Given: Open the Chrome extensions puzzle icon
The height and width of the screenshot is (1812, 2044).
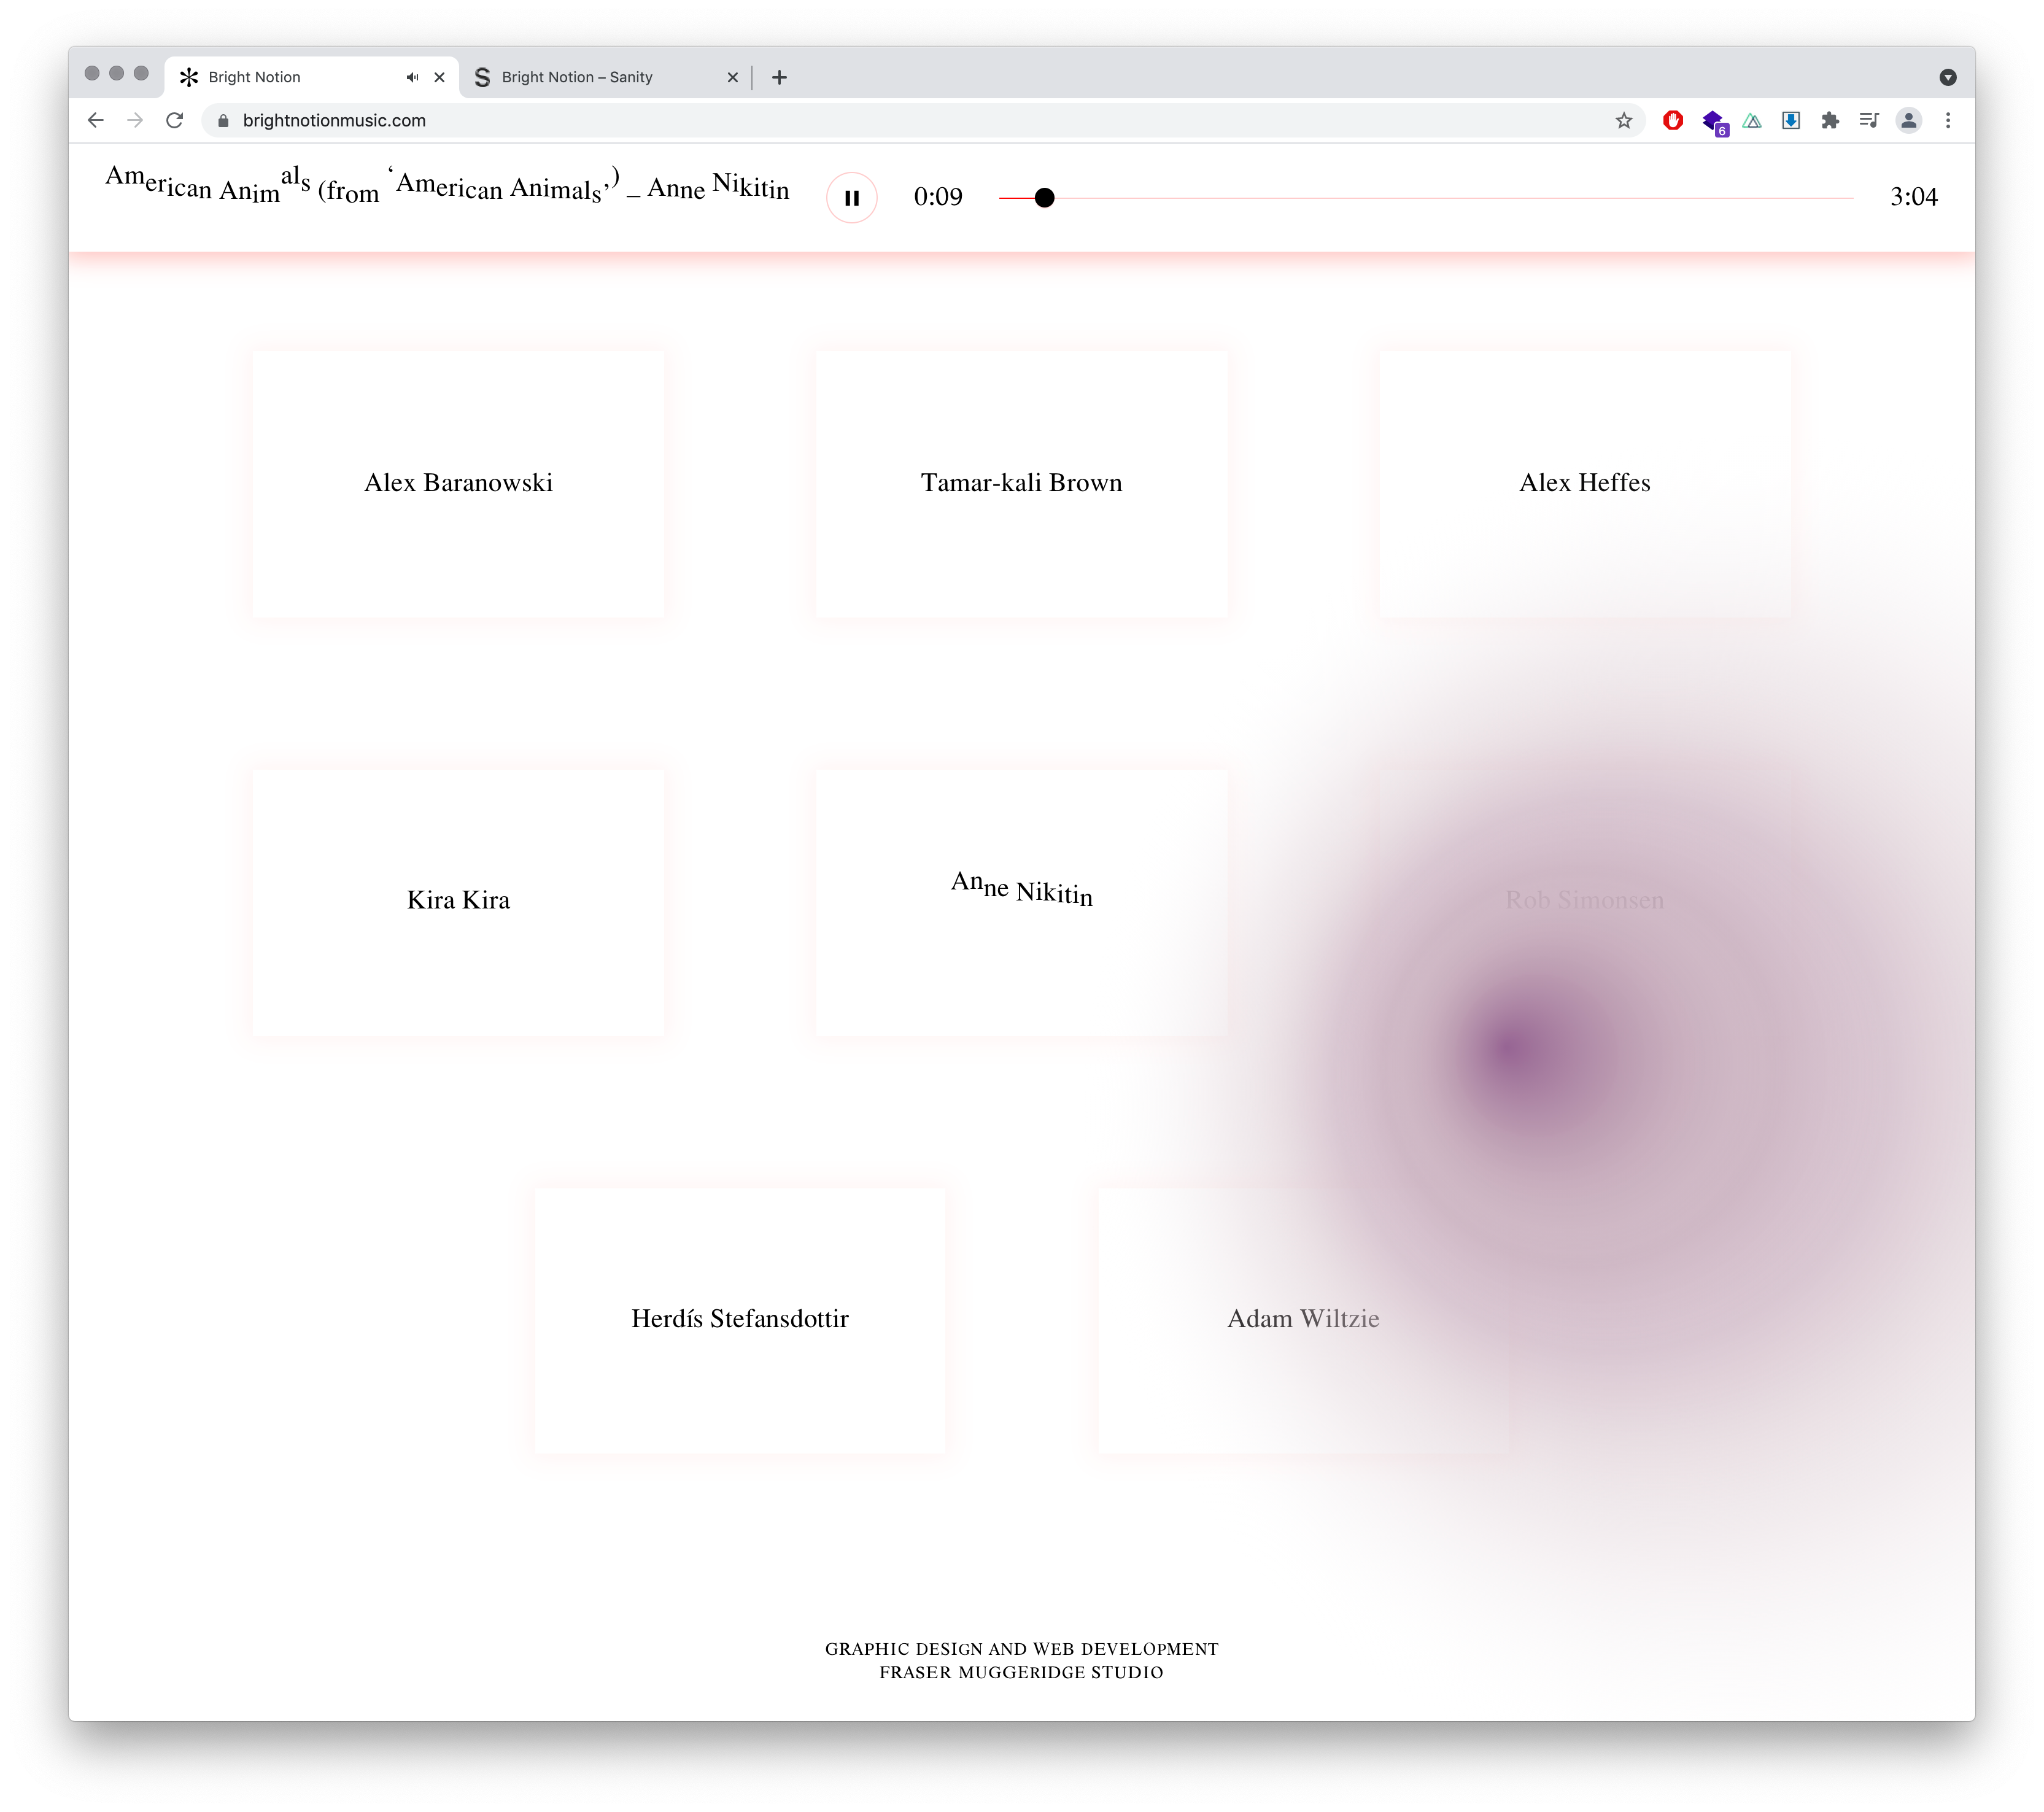Looking at the screenshot, I should click(x=1829, y=121).
